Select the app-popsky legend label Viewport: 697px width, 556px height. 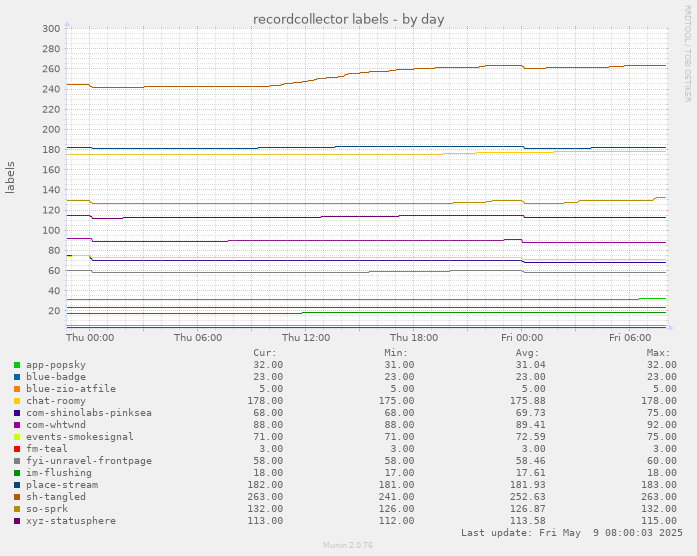(x=56, y=365)
